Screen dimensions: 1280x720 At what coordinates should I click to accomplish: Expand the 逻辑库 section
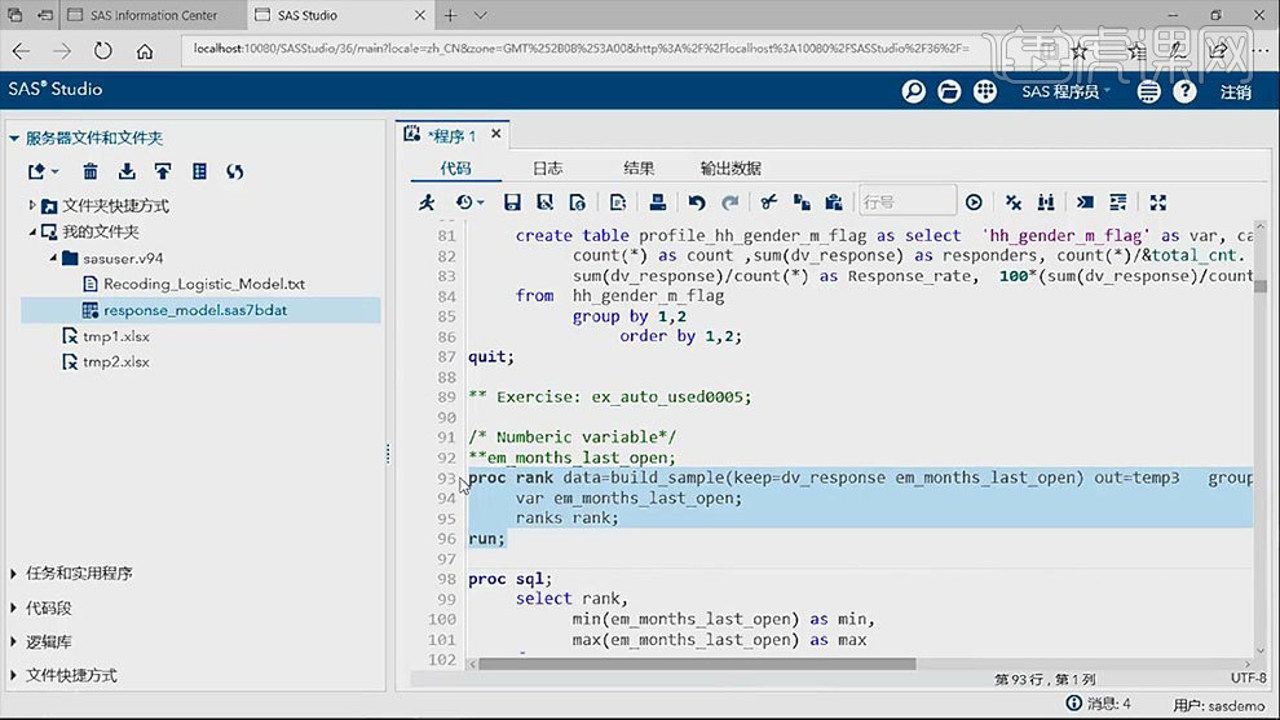pos(14,642)
